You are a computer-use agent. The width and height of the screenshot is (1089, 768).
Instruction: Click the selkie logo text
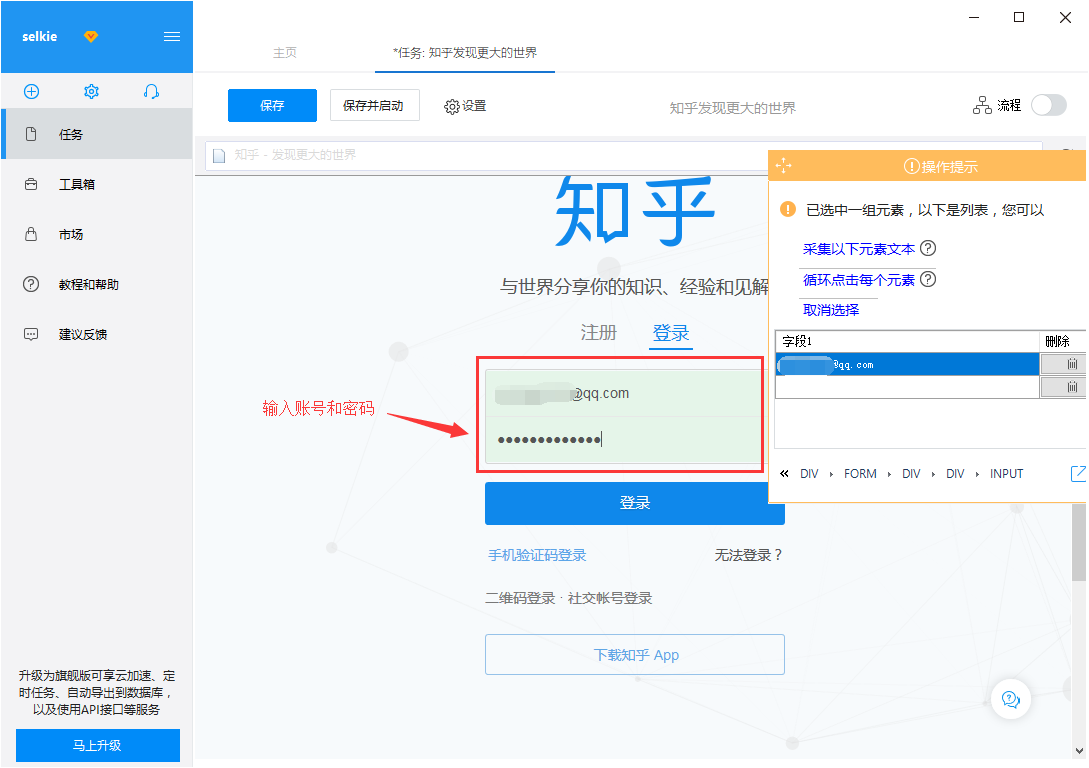point(40,37)
